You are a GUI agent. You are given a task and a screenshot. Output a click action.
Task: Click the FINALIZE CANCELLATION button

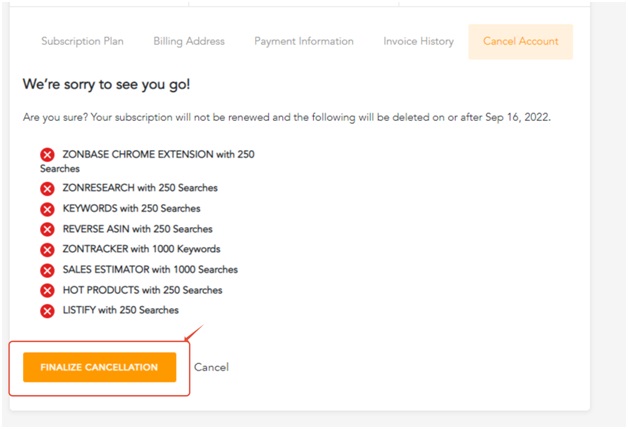(x=99, y=367)
